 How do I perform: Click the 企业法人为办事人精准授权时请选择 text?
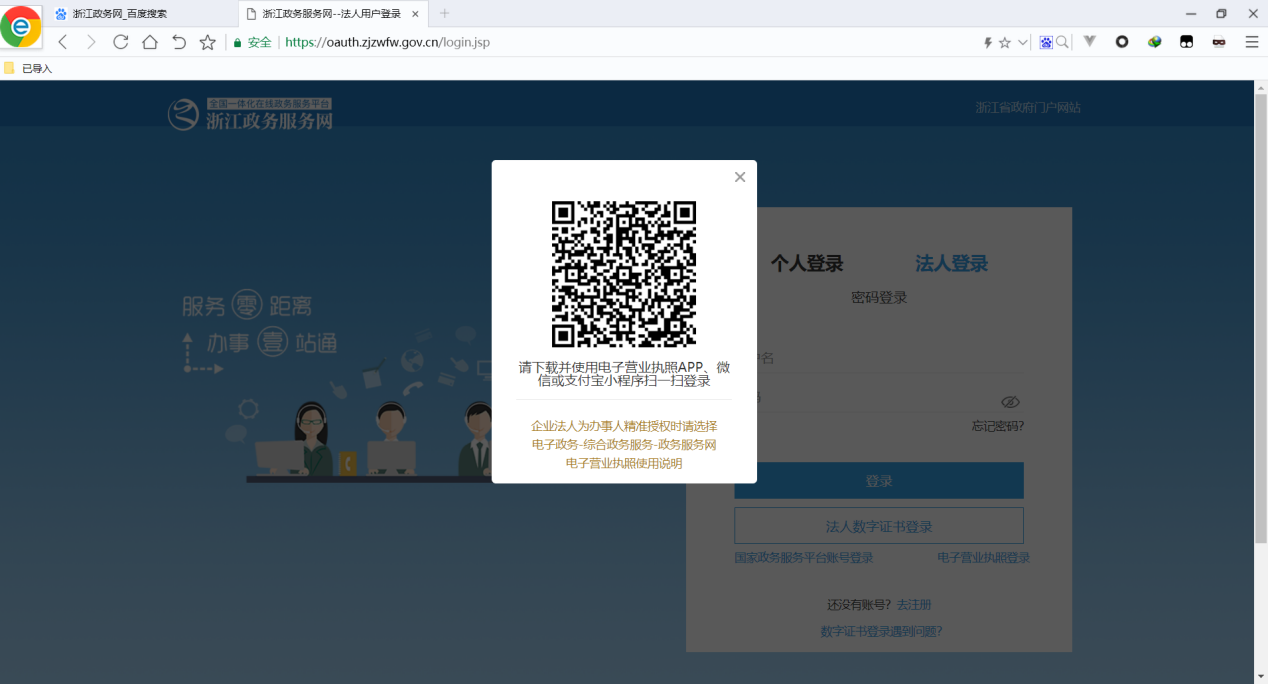click(624, 426)
